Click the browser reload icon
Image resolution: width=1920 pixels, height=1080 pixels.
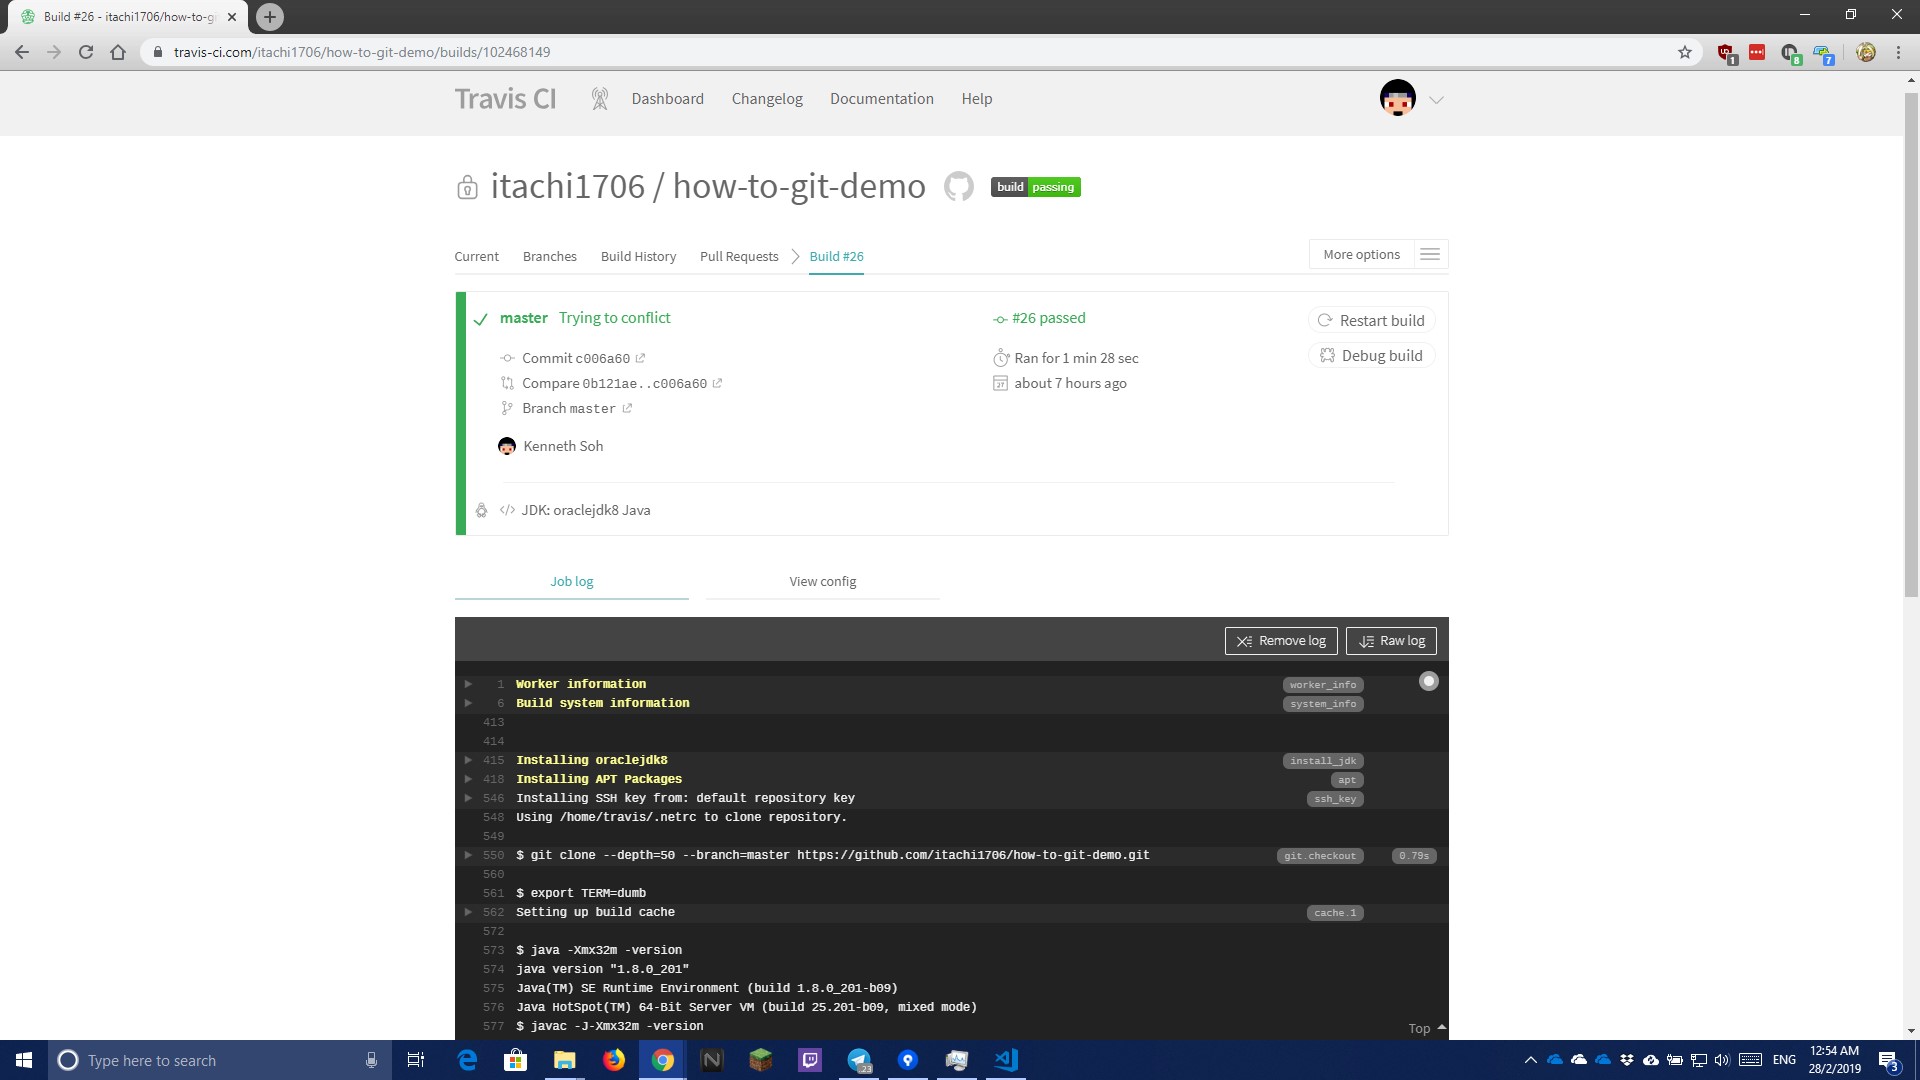[86, 52]
